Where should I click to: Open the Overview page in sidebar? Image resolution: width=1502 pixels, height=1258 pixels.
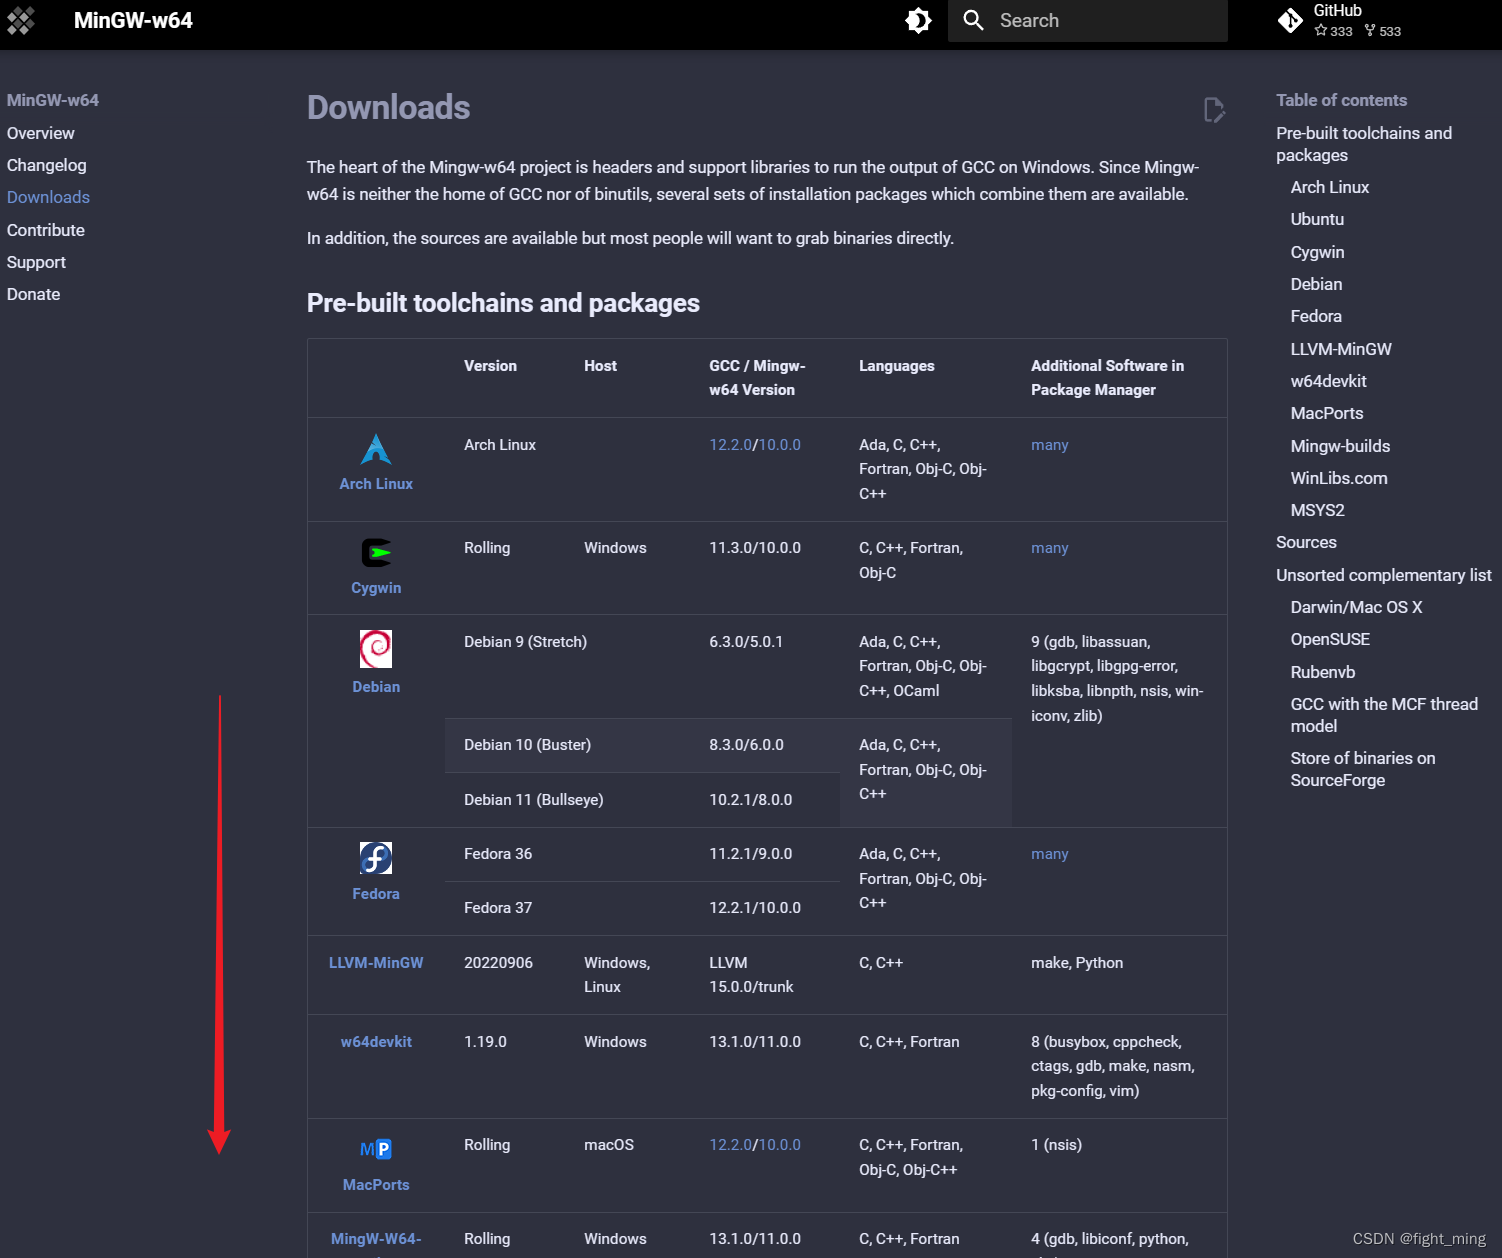41,133
